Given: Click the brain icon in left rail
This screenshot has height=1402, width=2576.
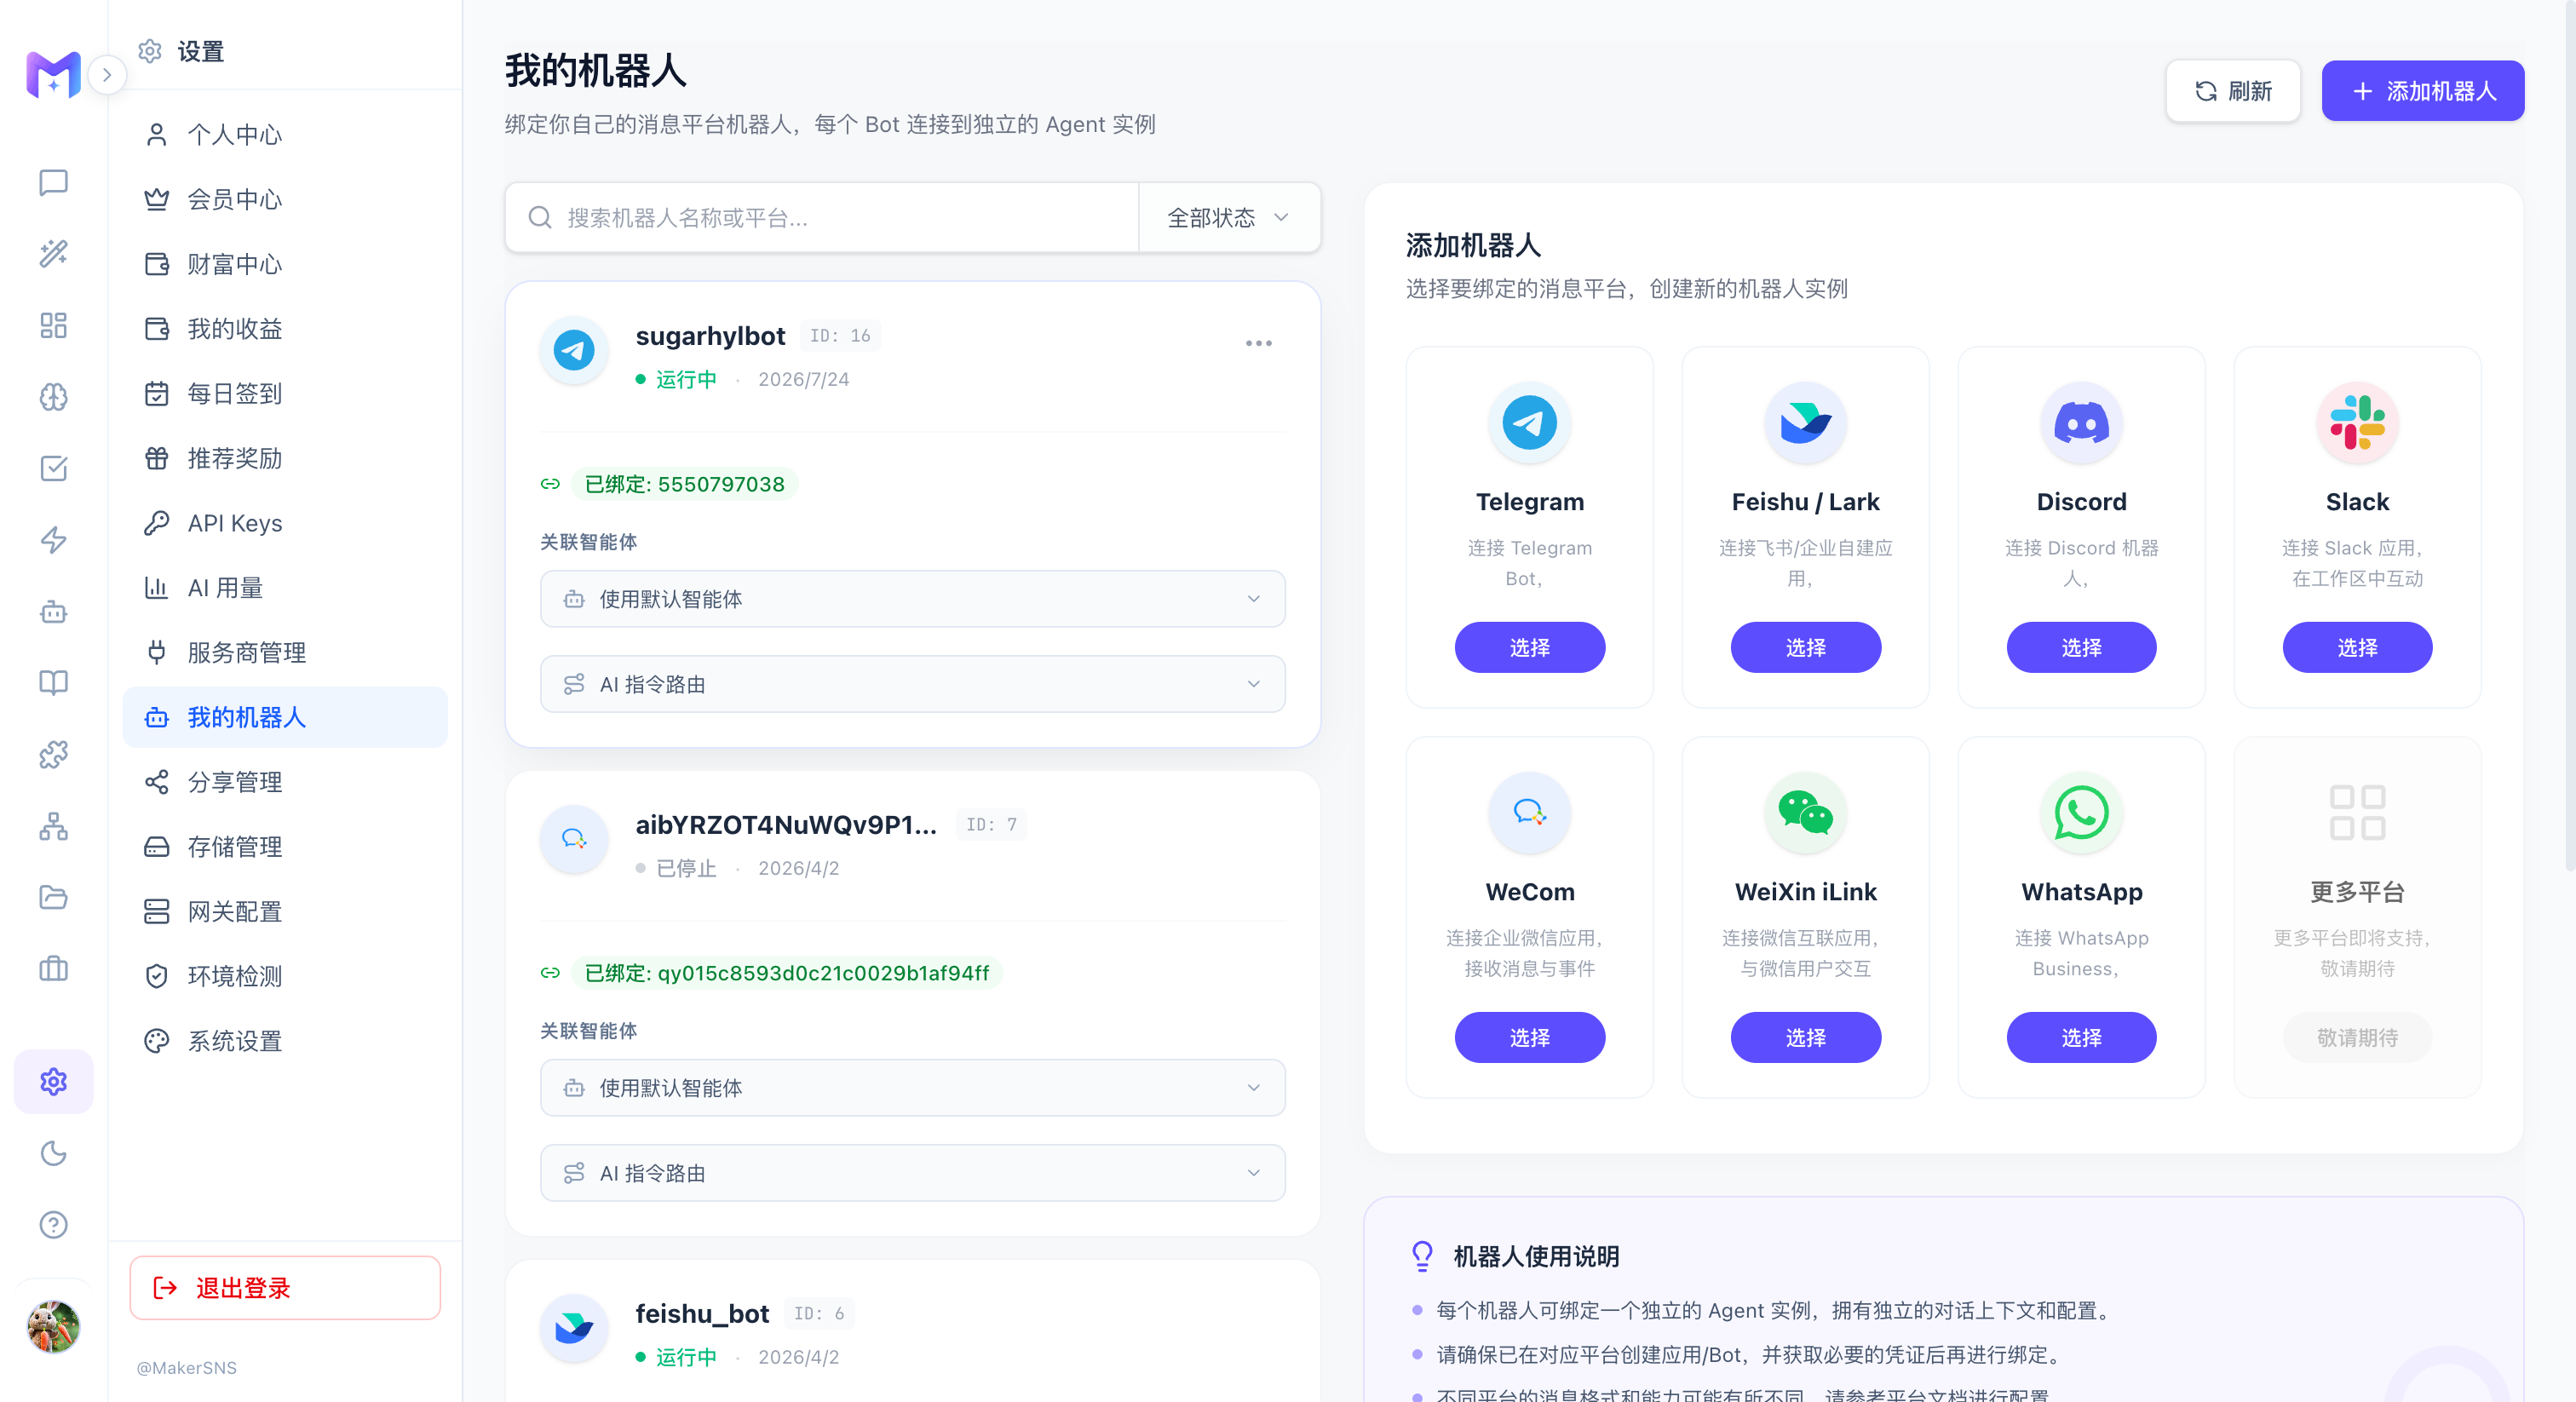Looking at the screenshot, I should point(53,397).
